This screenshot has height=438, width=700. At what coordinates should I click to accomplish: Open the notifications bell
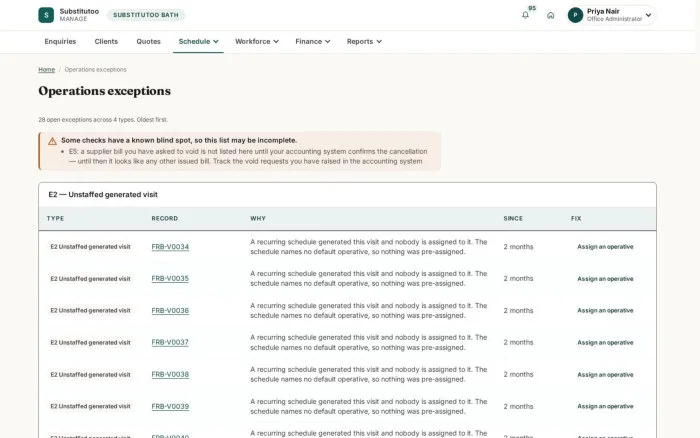525,15
